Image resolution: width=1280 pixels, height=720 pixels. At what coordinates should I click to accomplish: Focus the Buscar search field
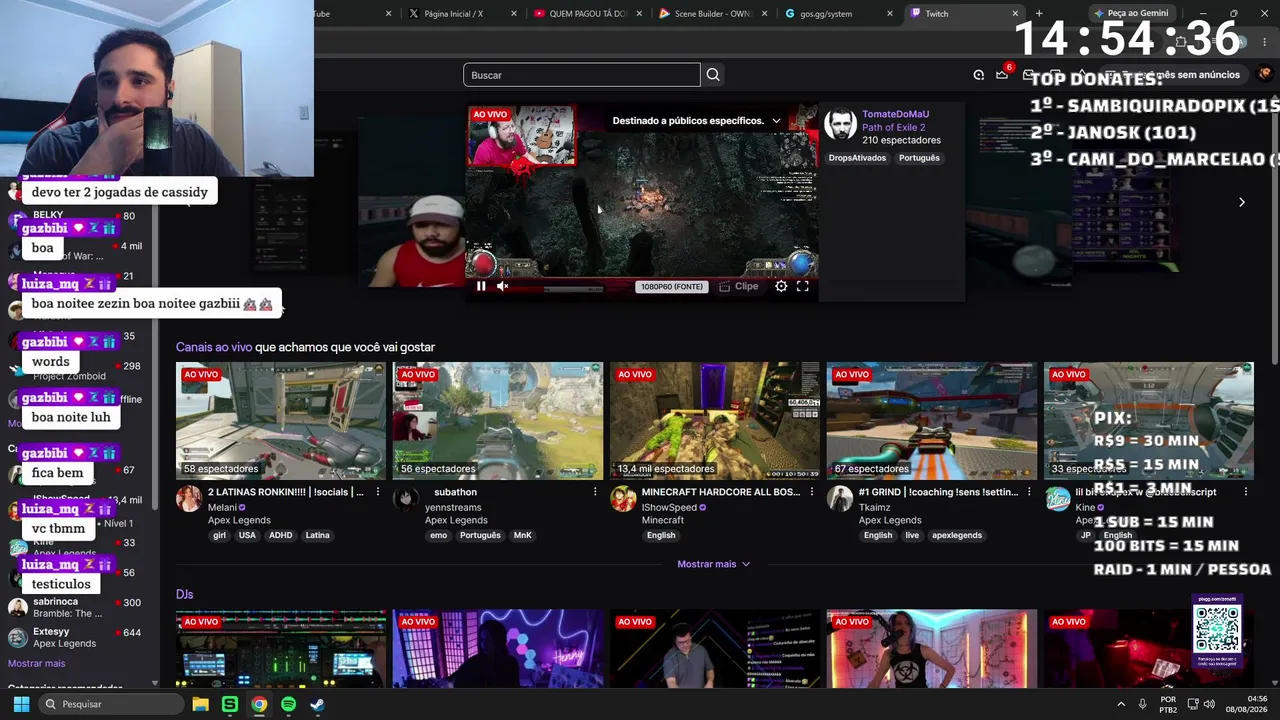point(582,75)
